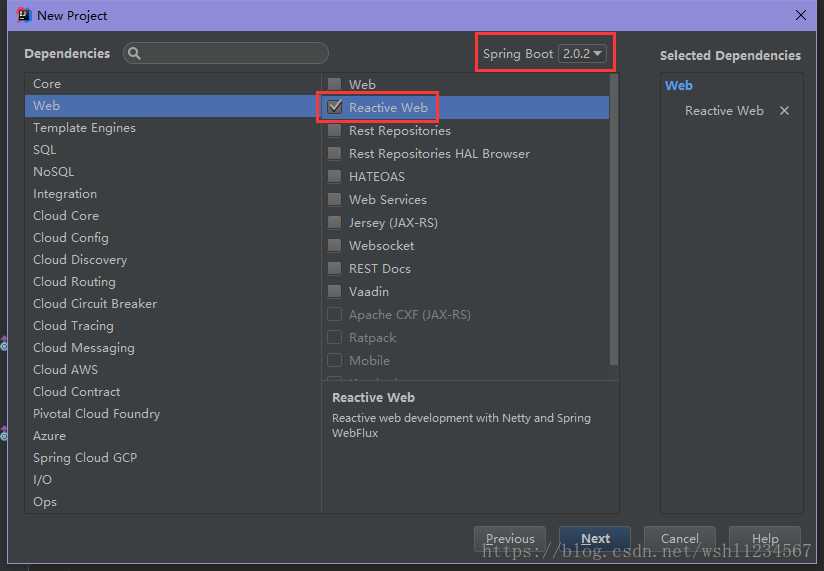The image size is (824, 571).
Task: Select the Cloud Core category
Action: (x=172, y=216)
